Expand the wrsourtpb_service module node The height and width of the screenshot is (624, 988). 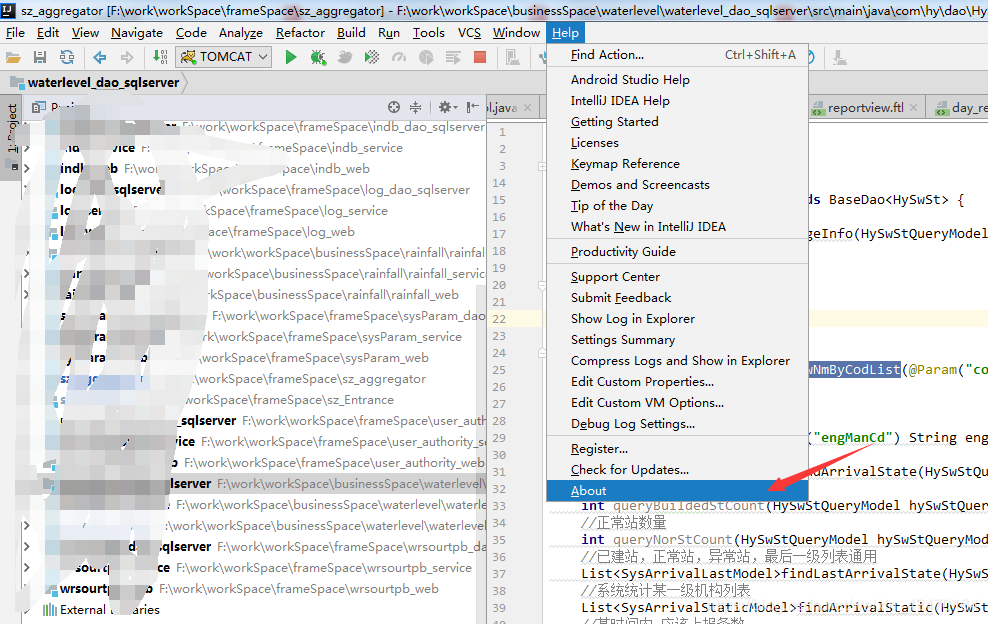click(26, 567)
